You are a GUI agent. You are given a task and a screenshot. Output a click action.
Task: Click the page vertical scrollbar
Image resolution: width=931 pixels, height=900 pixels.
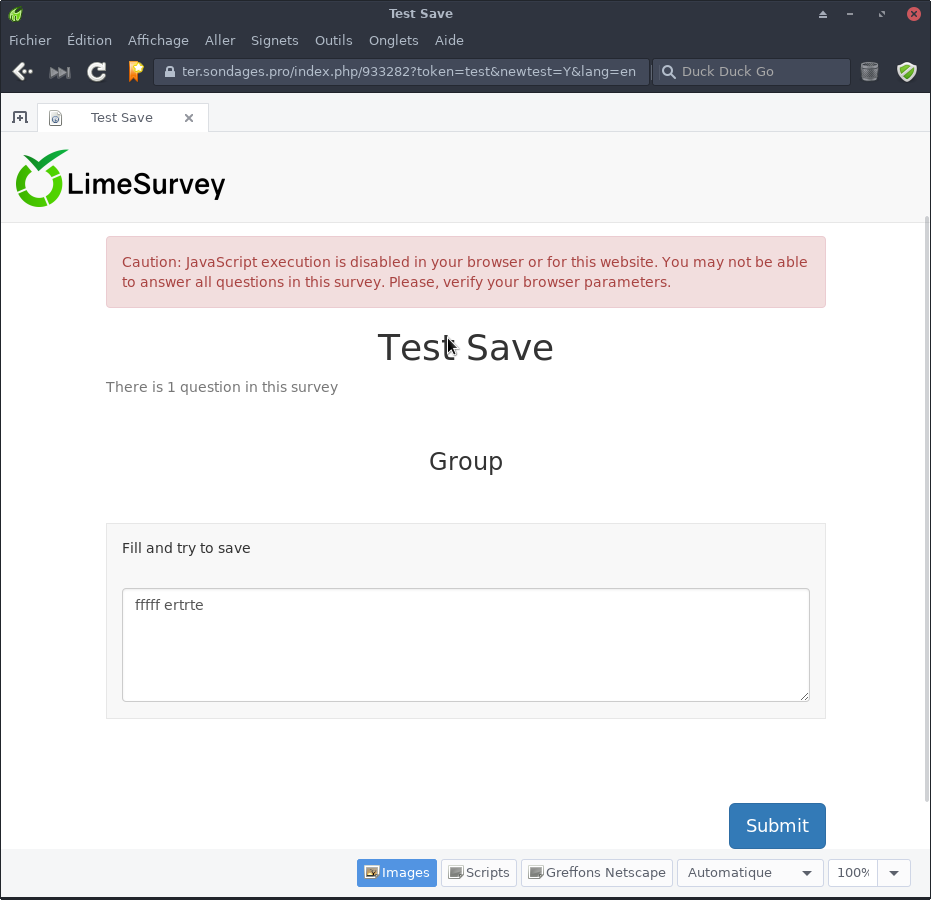(926, 500)
